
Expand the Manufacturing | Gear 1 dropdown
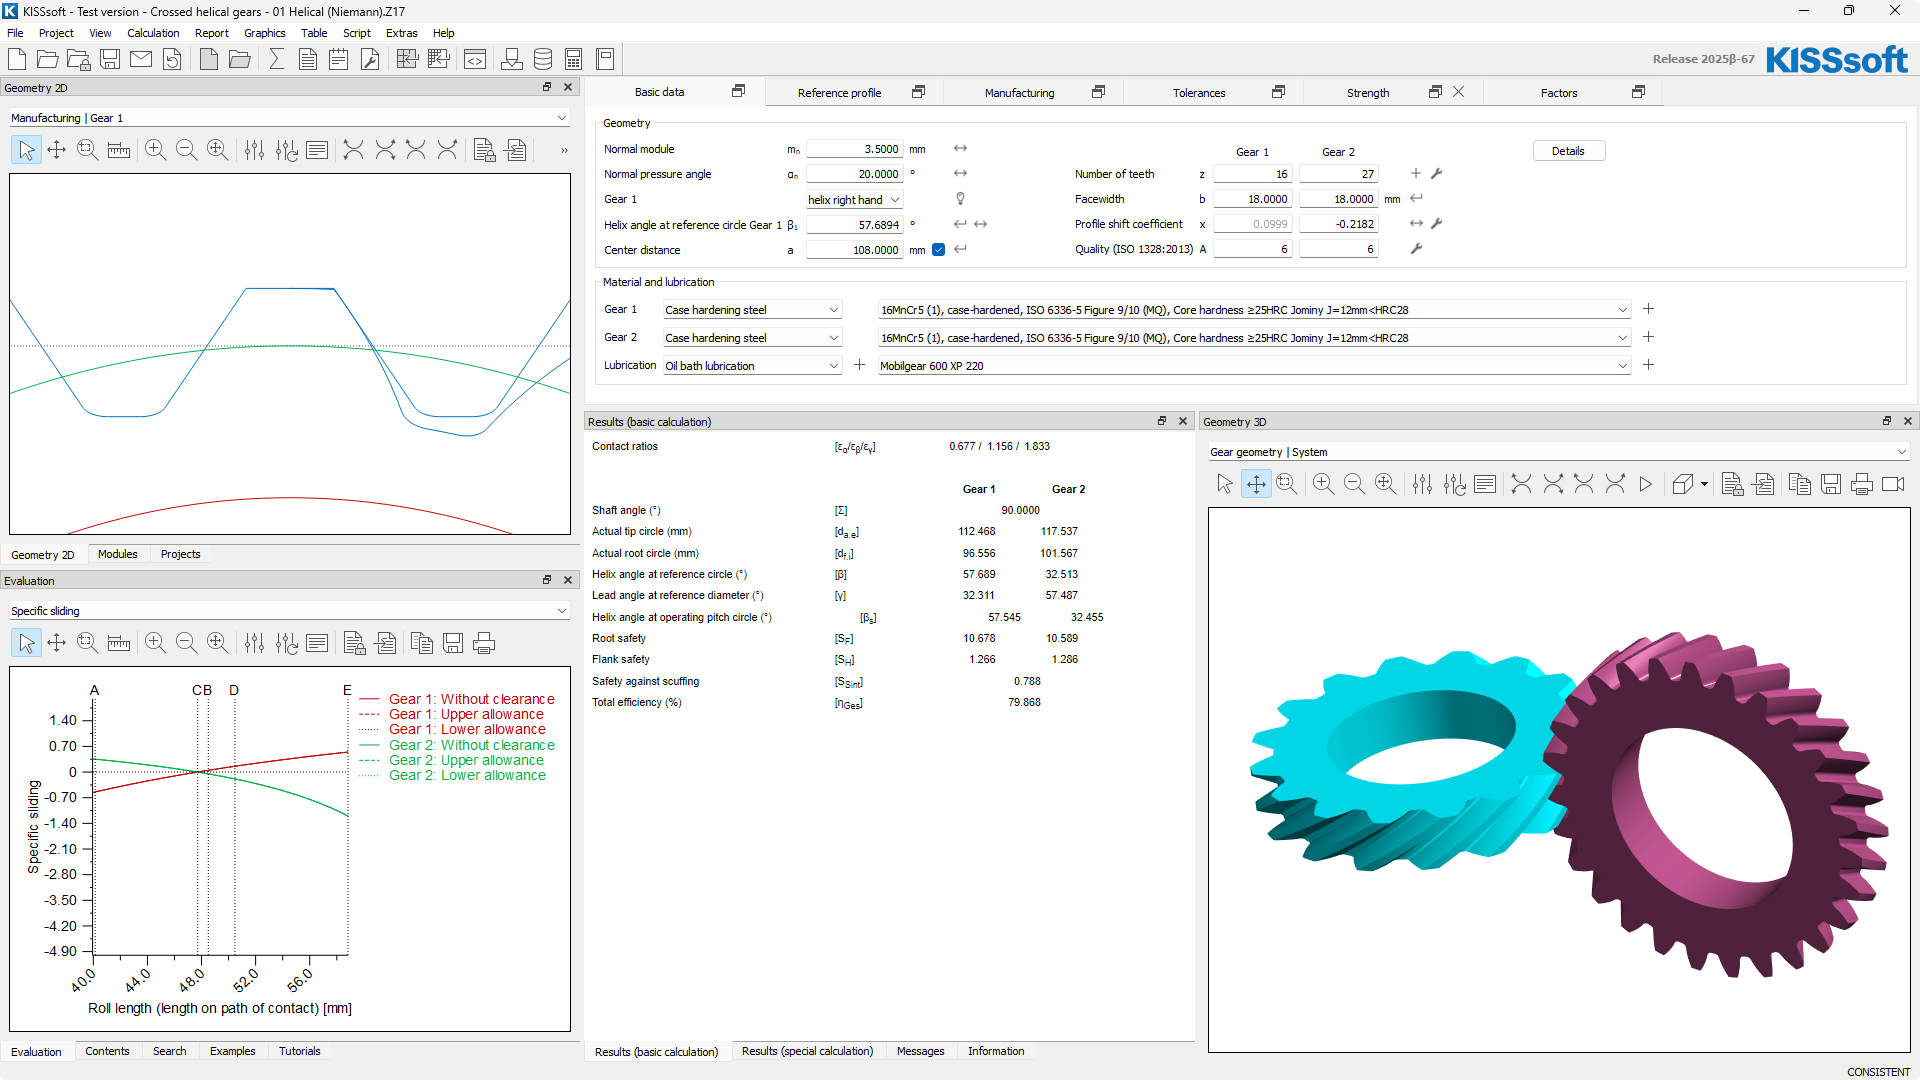click(562, 118)
